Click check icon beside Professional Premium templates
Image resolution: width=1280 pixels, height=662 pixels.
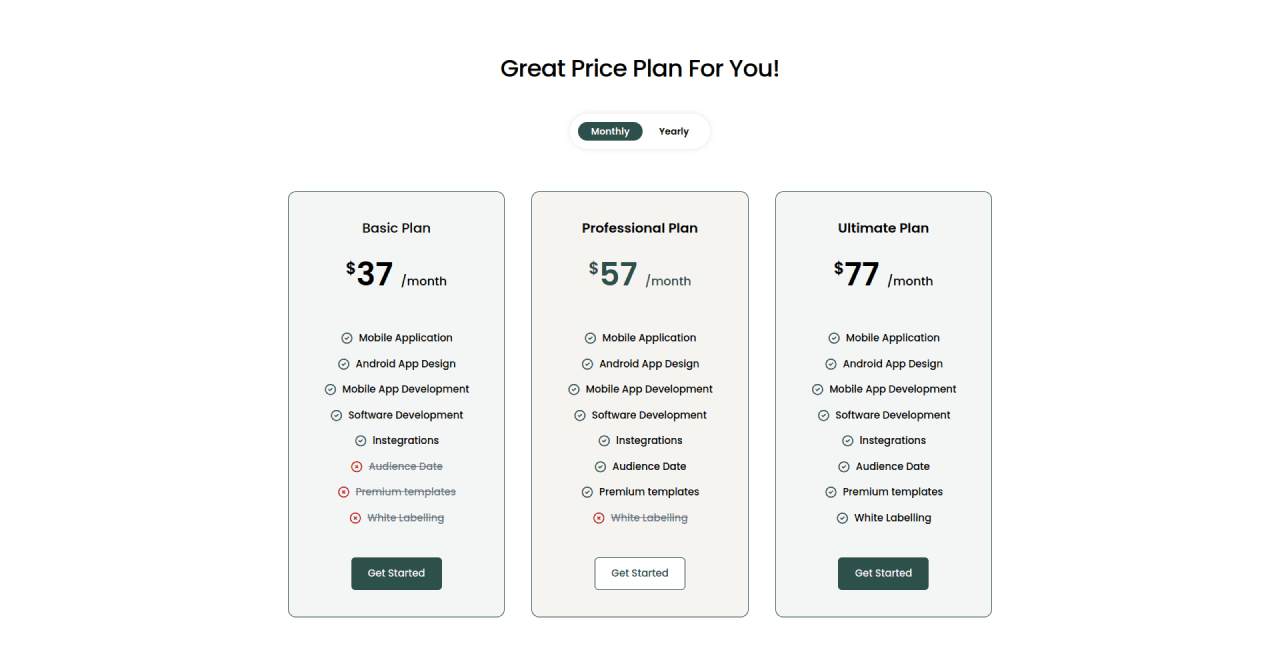click(x=587, y=492)
